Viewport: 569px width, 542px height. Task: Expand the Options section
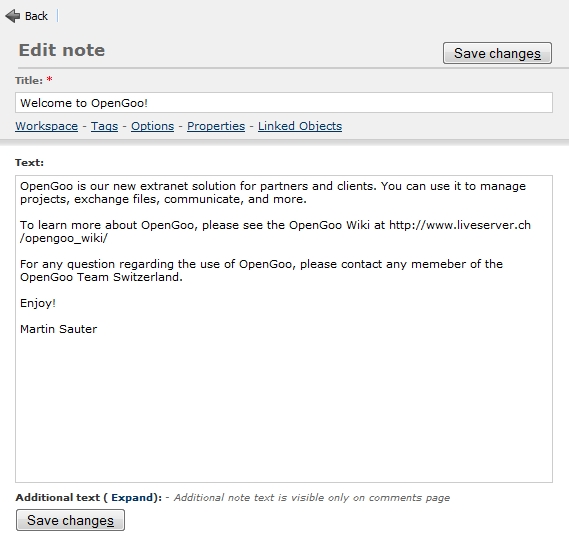pyautogui.click(x=152, y=126)
